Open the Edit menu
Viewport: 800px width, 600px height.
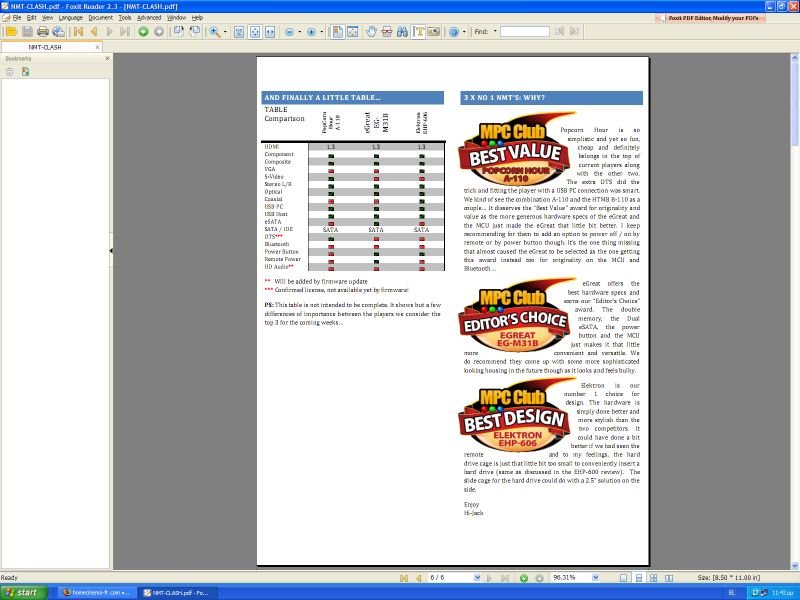[x=32, y=18]
